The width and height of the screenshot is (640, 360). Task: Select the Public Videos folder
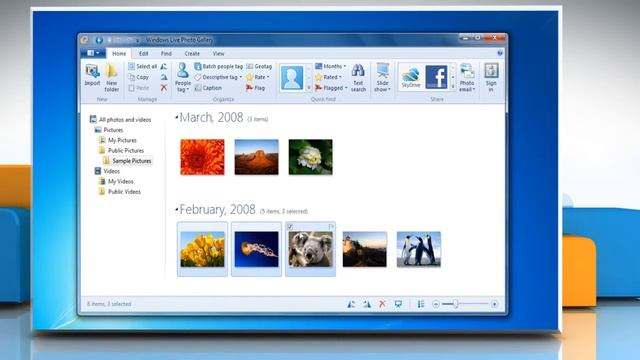click(120, 191)
